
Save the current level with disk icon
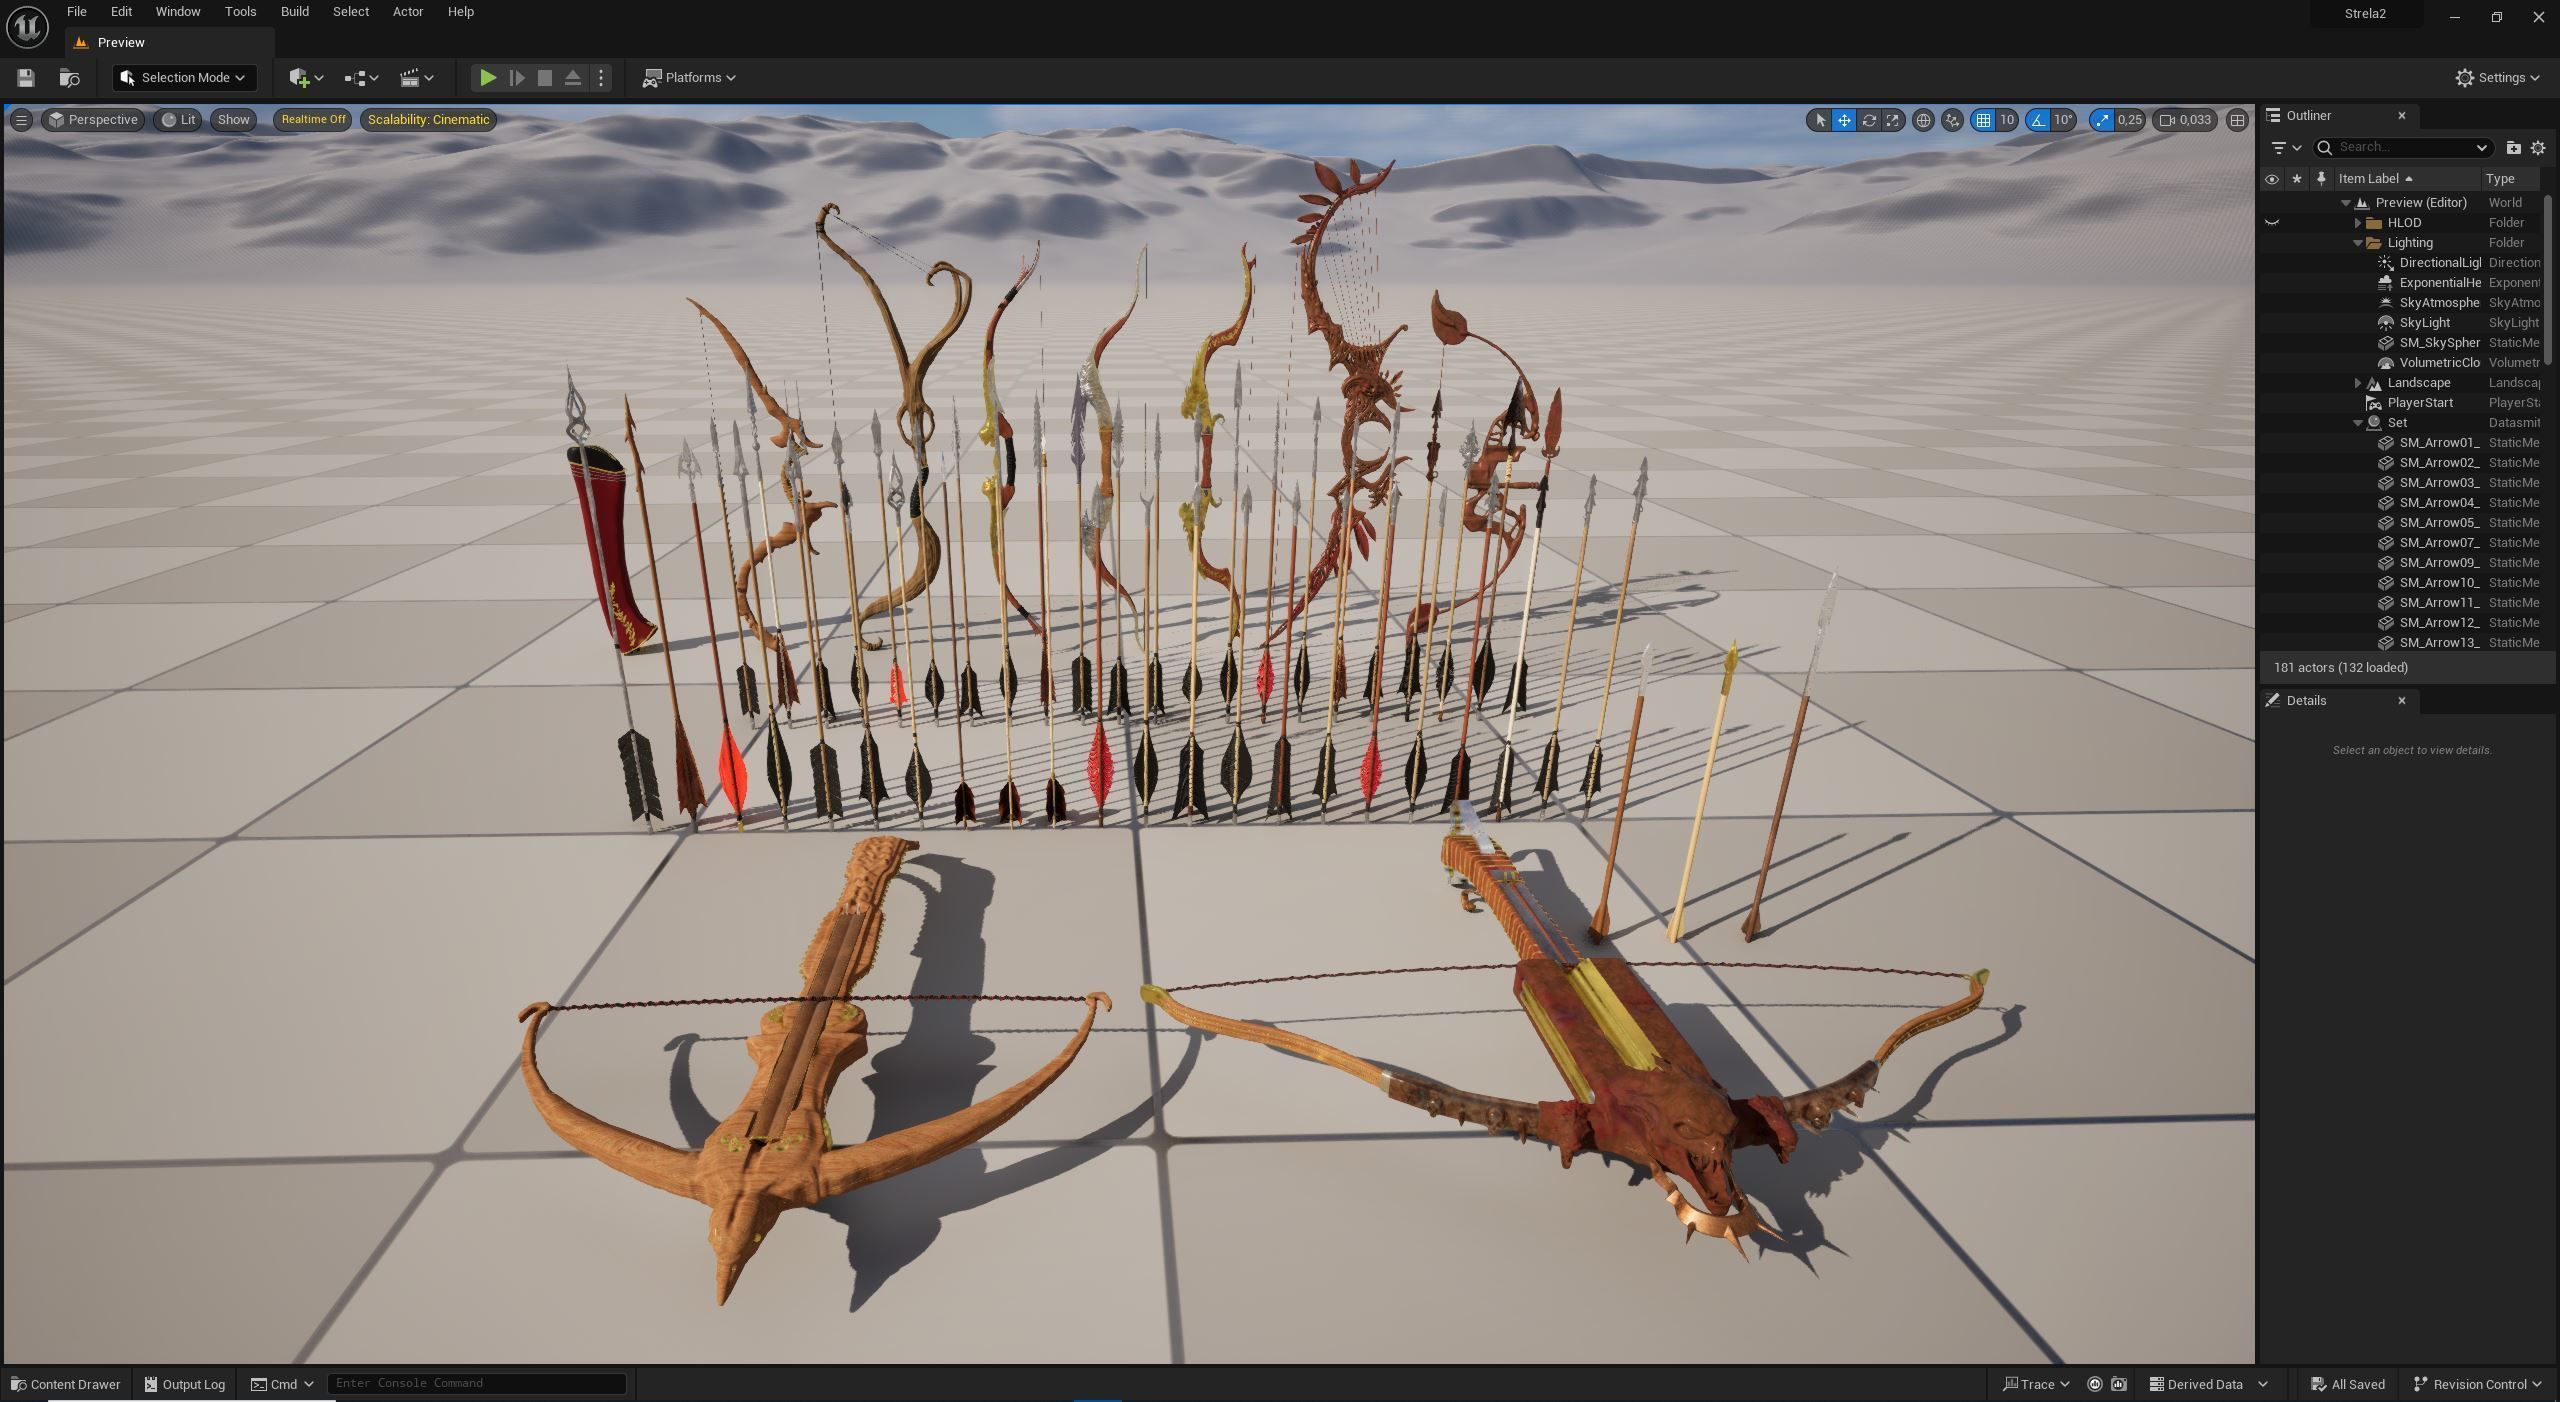pyautogui.click(x=26, y=78)
